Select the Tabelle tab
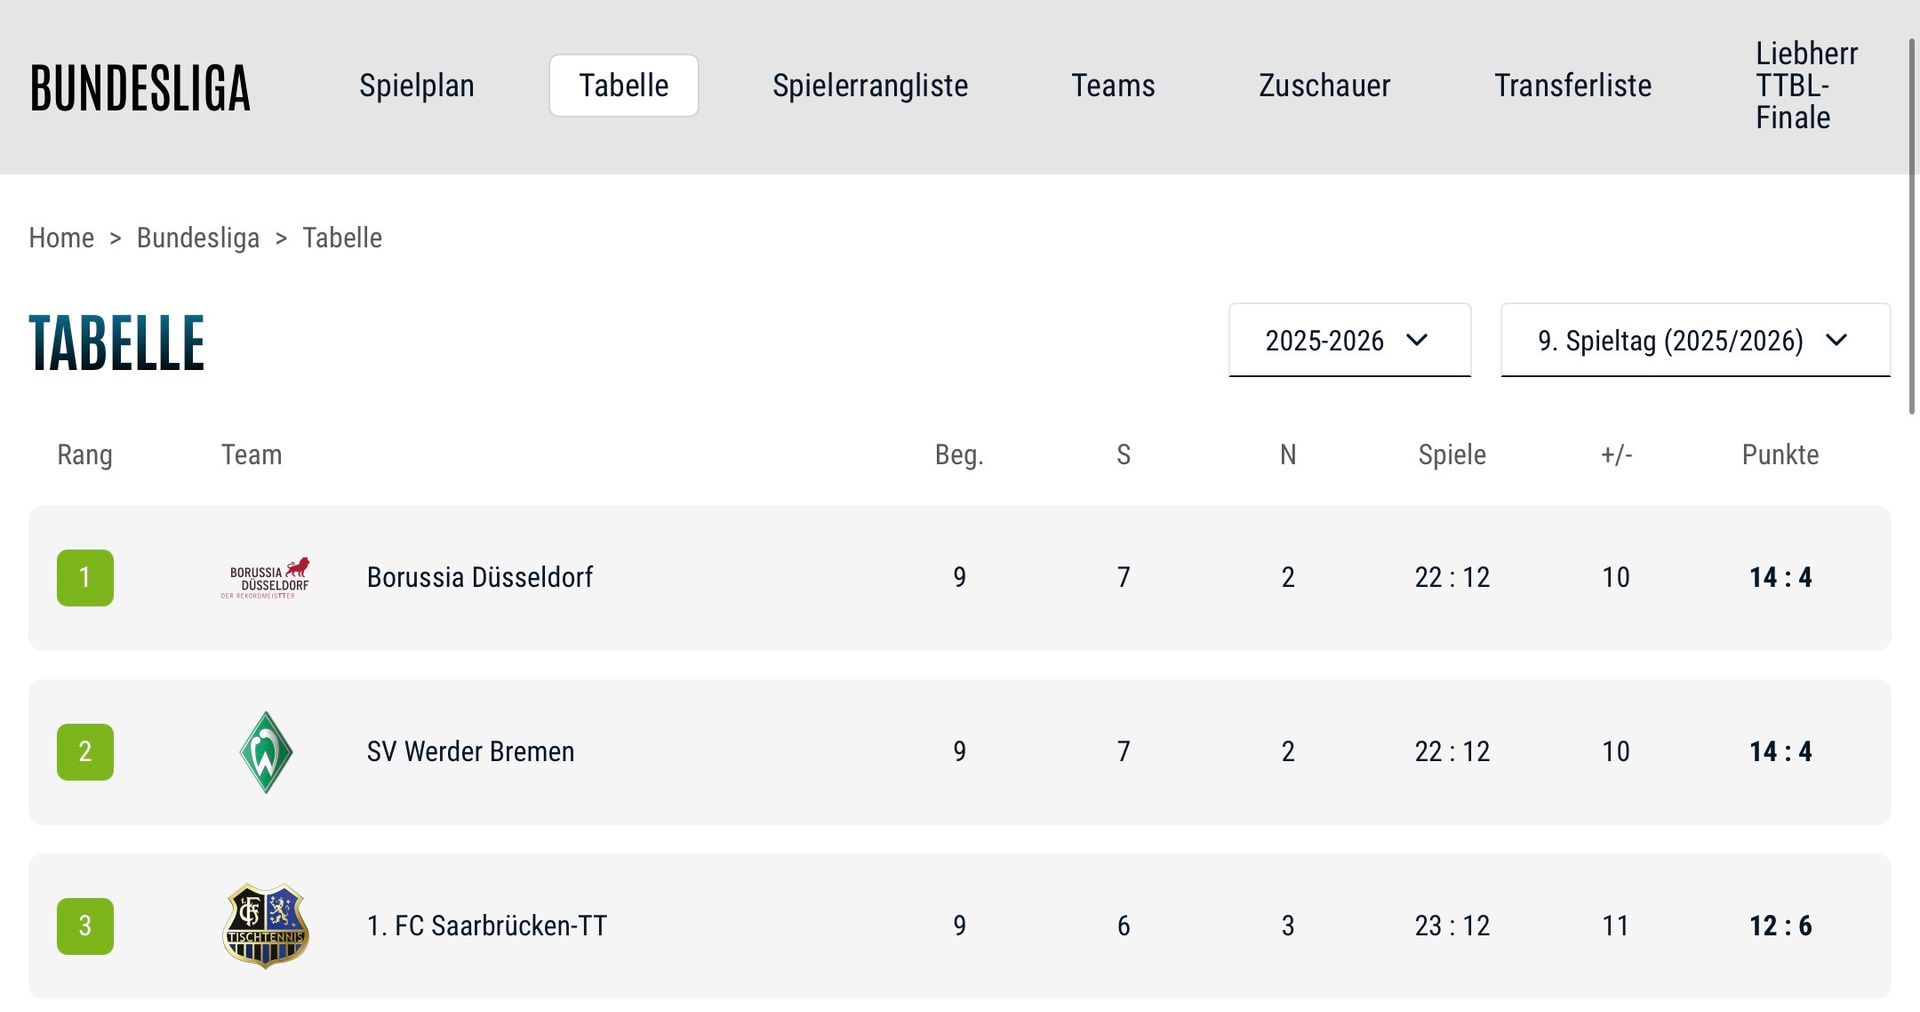Screen dimensions: 1920x1012 coord(624,86)
